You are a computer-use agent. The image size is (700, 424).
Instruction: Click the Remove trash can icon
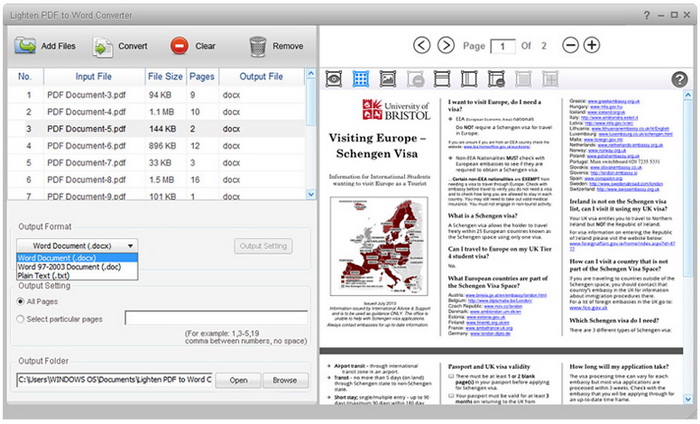pyautogui.click(x=258, y=46)
